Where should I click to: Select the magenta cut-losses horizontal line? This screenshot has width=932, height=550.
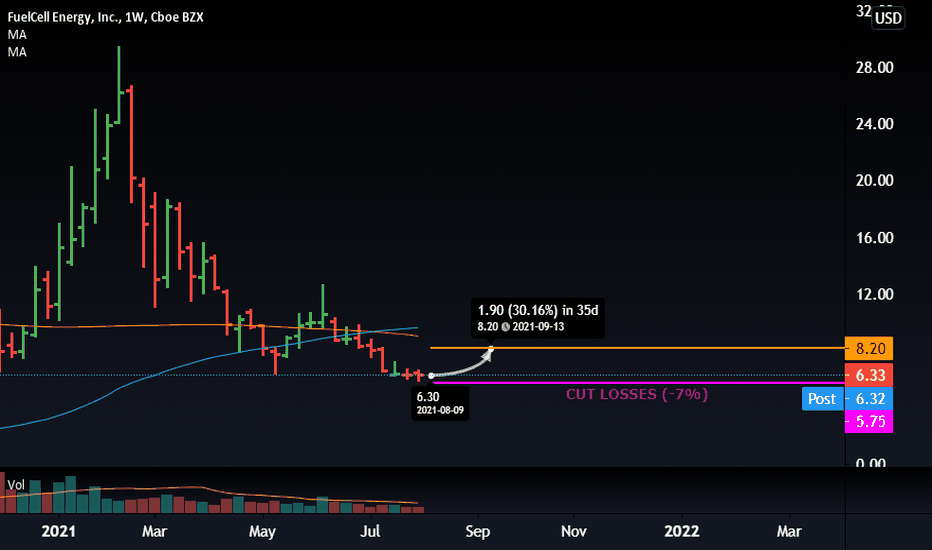click(639, 382)
